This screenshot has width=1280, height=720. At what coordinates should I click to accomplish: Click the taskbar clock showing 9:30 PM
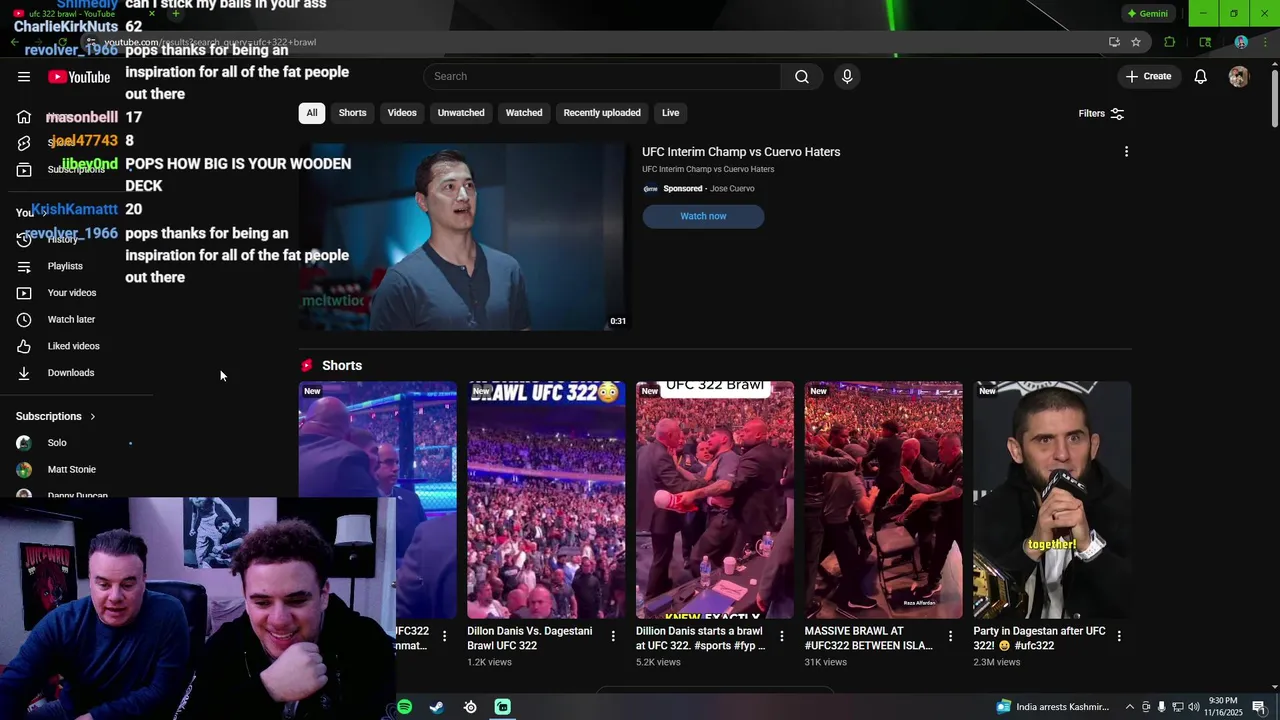click(x=1225, y=707)
